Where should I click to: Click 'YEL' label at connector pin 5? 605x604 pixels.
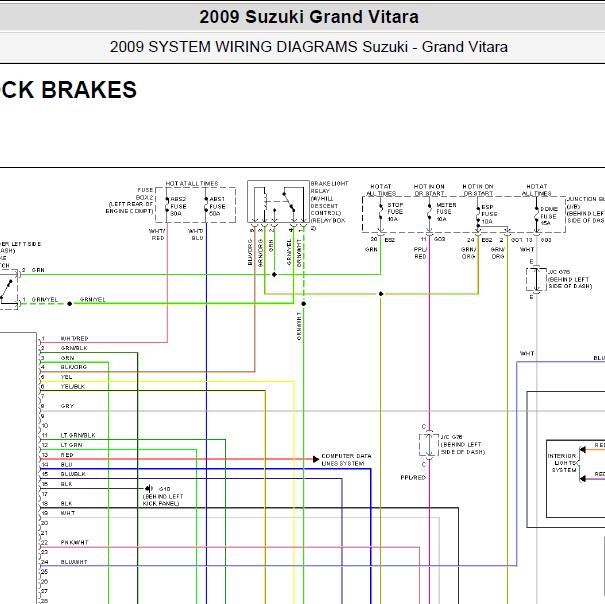(66, 377)
